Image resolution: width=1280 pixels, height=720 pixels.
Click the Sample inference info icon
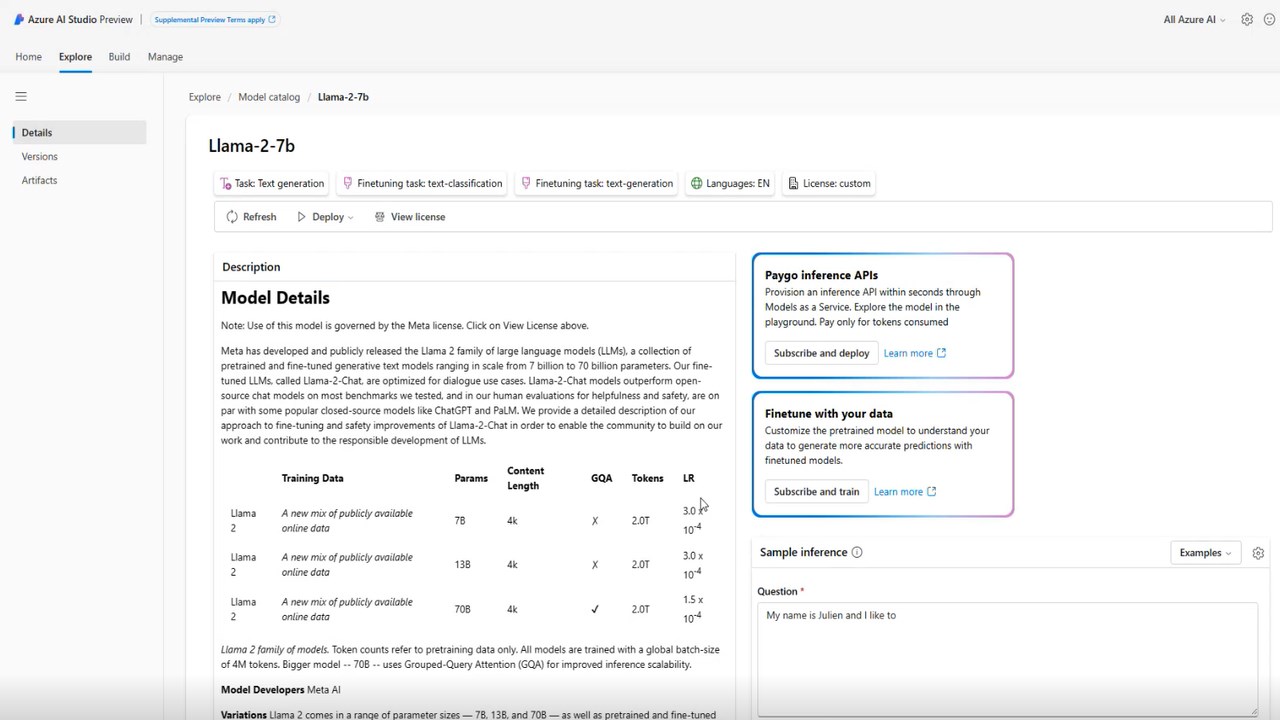tap(857, 552)
